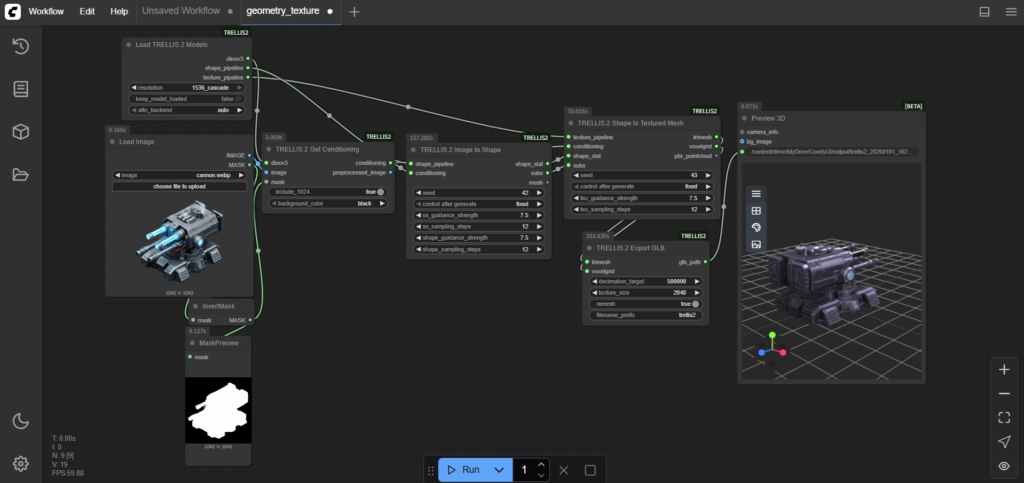Click the filename_prefix input field
This screenshot has height=483, width=1024.
pos(642,315)
